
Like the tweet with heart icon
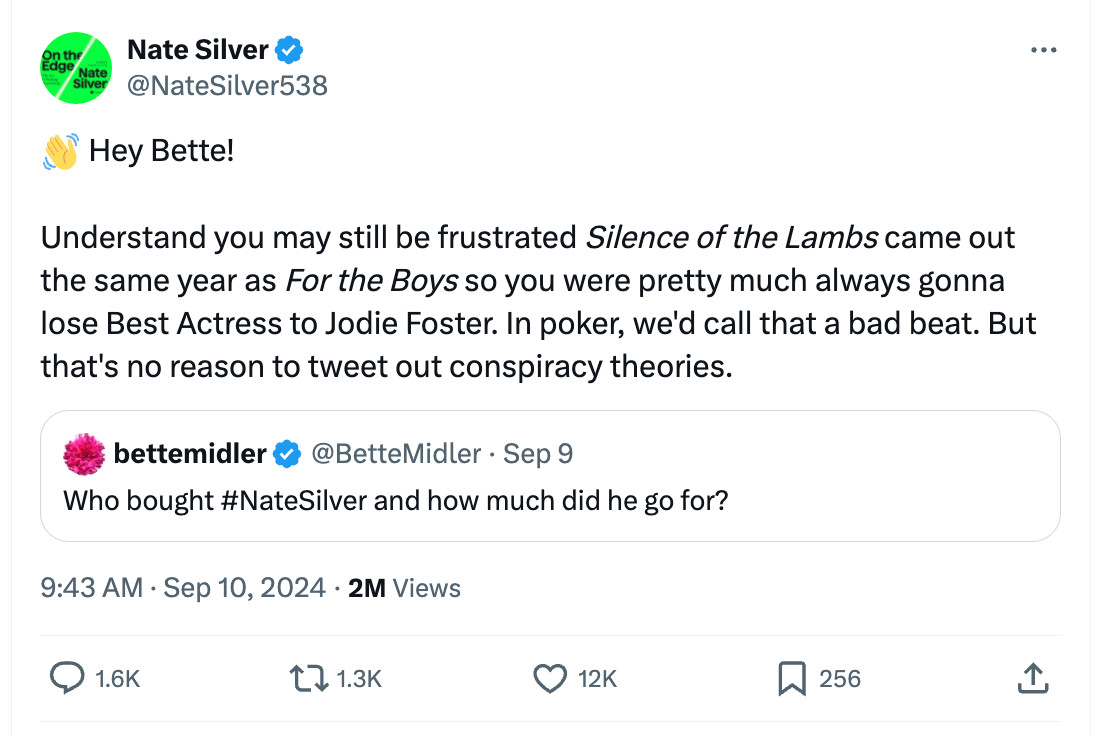[x=550, y=679]
